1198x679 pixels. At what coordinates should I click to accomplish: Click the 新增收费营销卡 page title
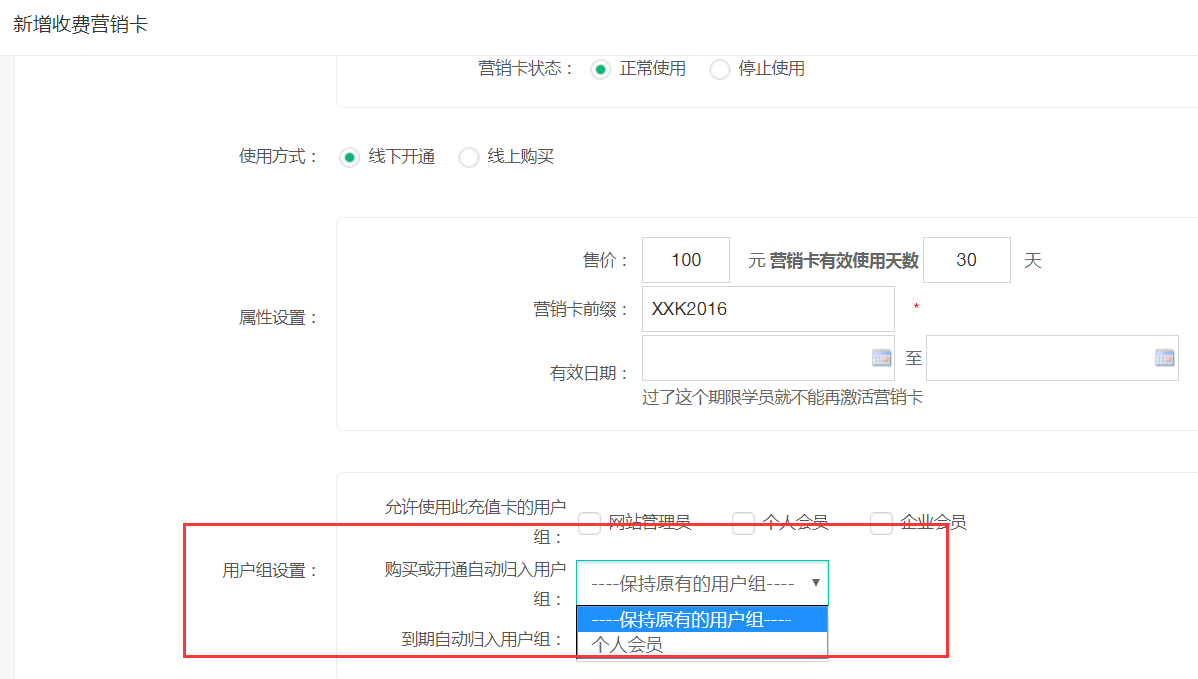point(80,25)
